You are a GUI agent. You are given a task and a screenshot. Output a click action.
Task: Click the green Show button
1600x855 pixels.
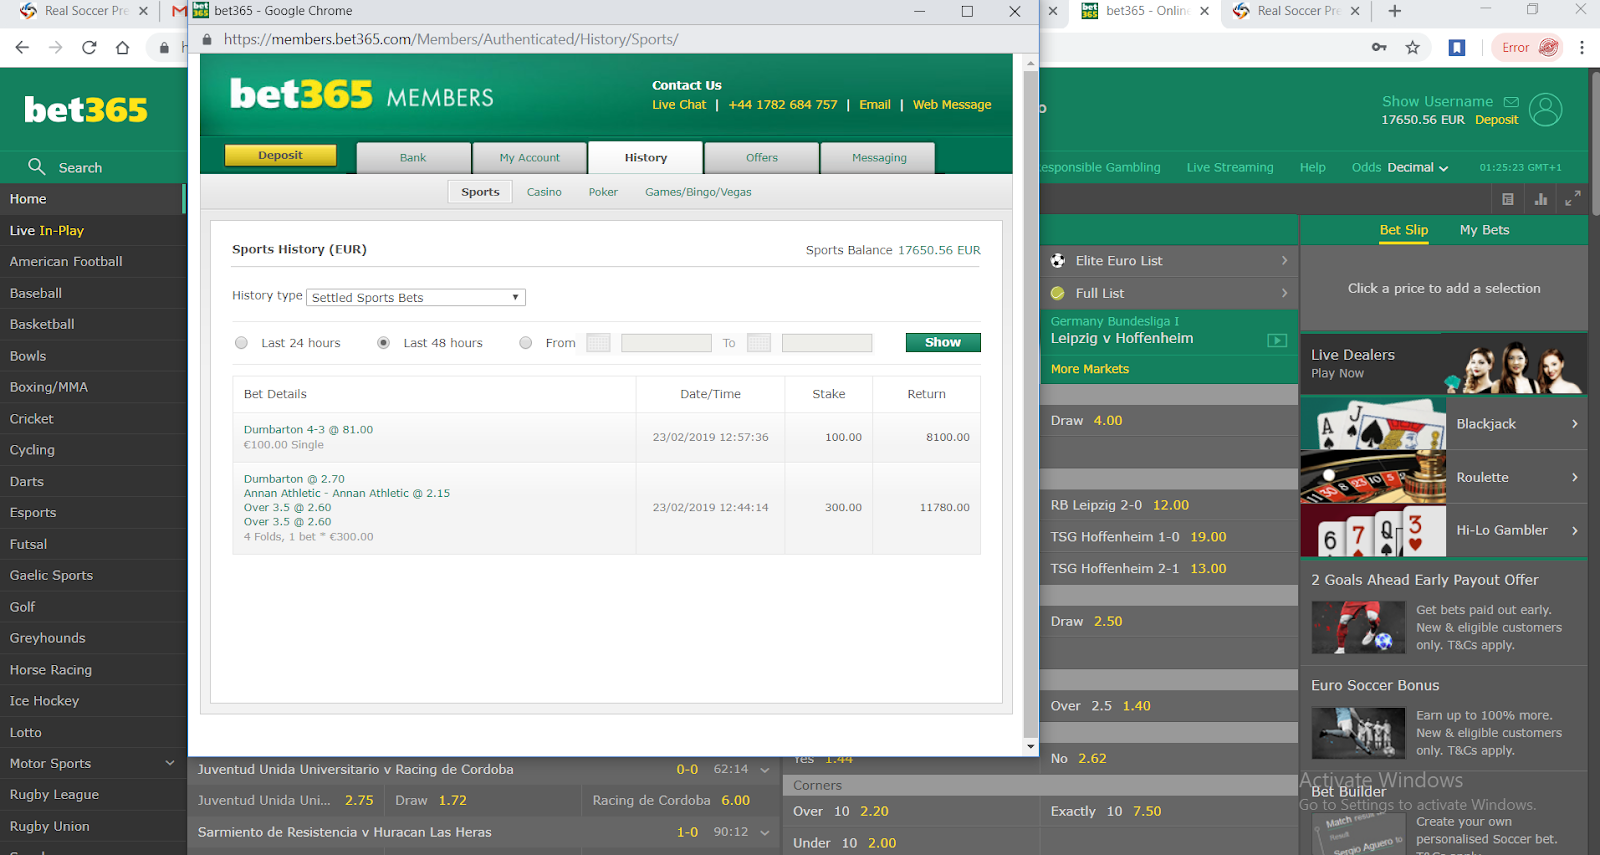coord(943,342)
